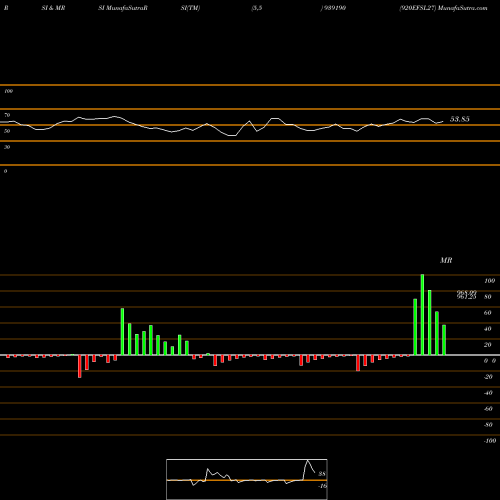Click the bar chart right axis label 40
Screen dimensions: 500x500
click(488, 329)
